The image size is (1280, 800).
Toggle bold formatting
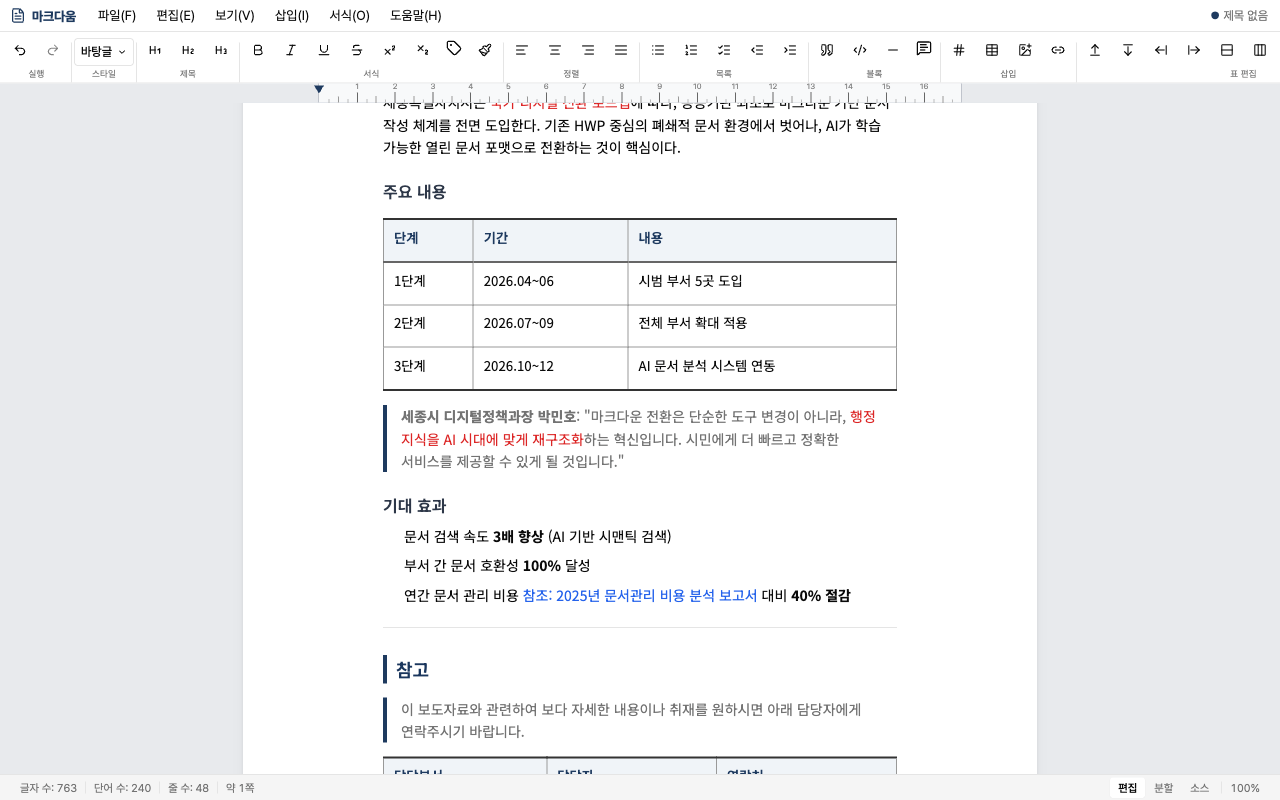pyautogui.click(x=258, y=49)
